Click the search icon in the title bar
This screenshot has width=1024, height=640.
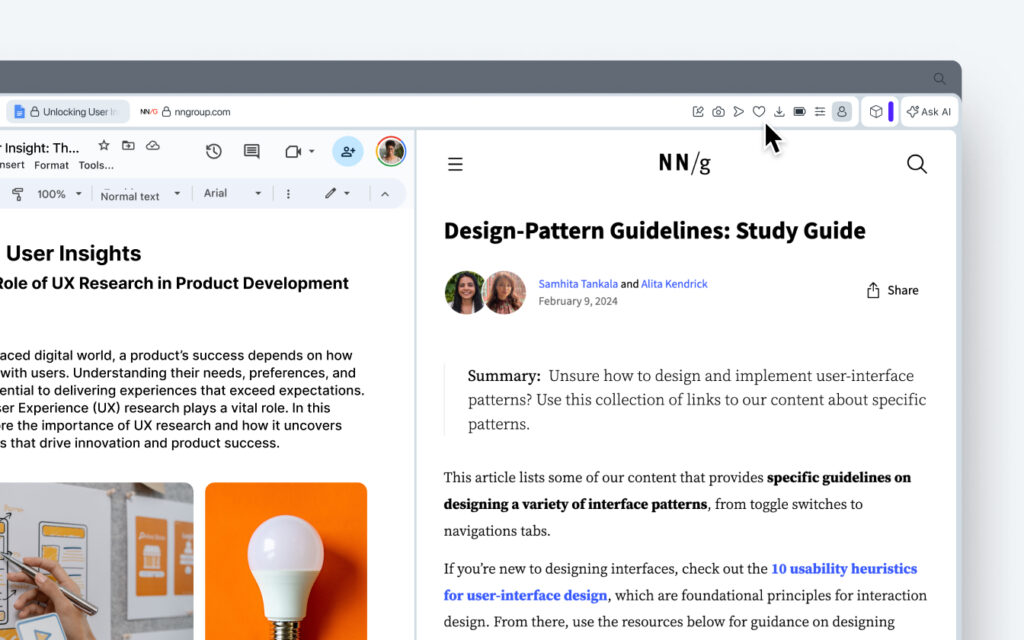point(939,78)
